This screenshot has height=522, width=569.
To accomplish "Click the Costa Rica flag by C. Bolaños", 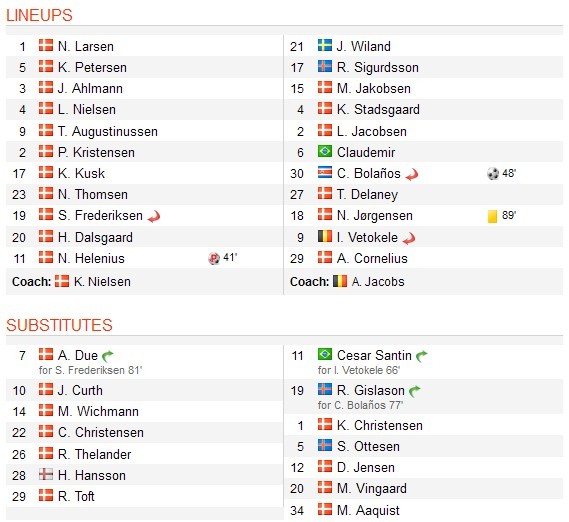I will [x=325, y=172].
